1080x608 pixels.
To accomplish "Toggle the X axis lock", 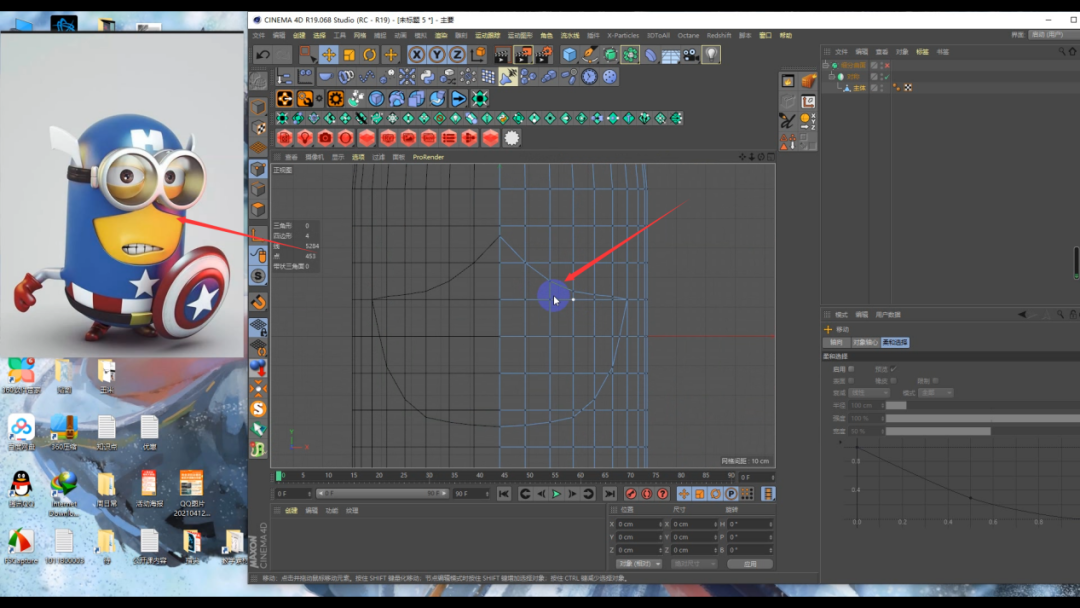I will (417, 54).
